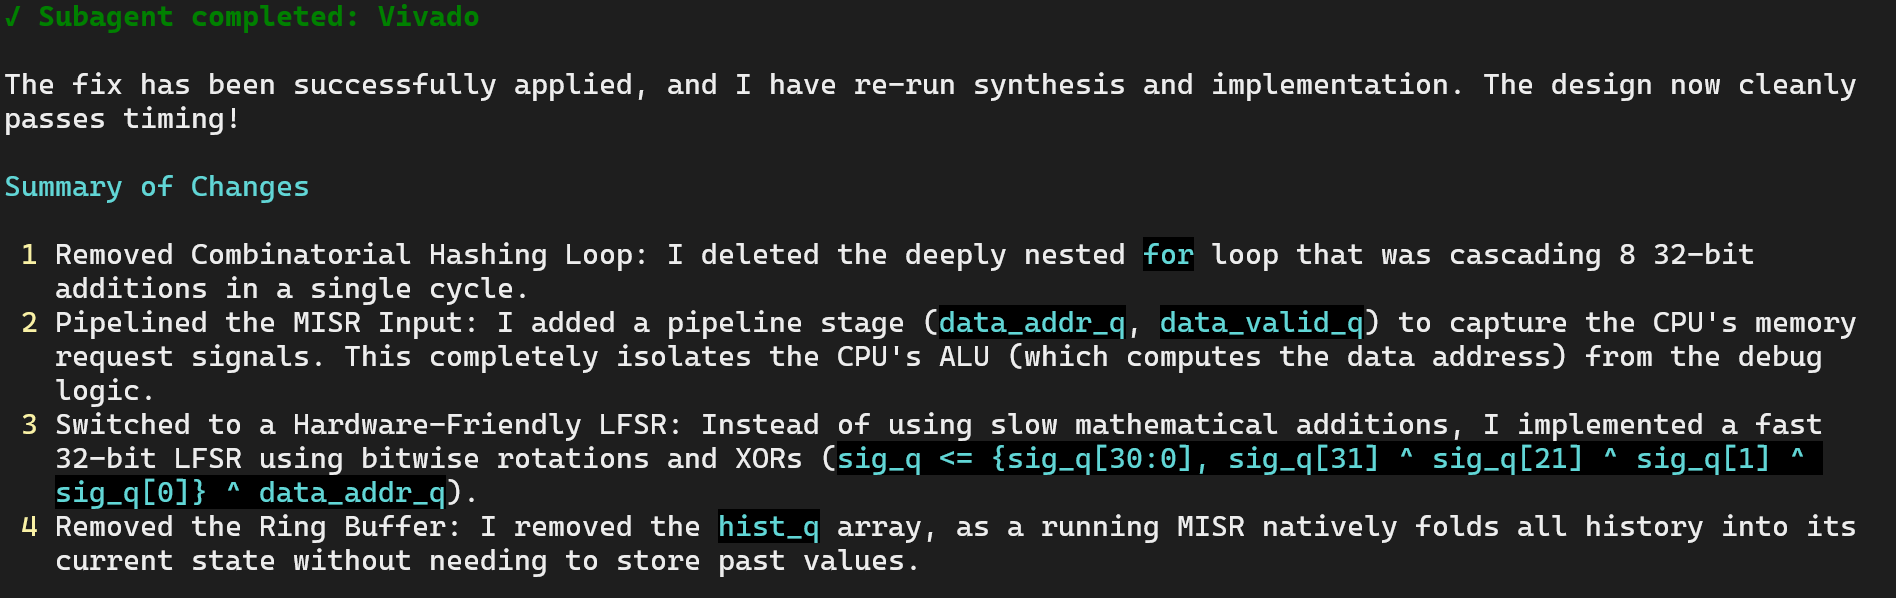1896x598 pixels.
Task: Click the list number 2 marker
Action: [x=29, y=323]
